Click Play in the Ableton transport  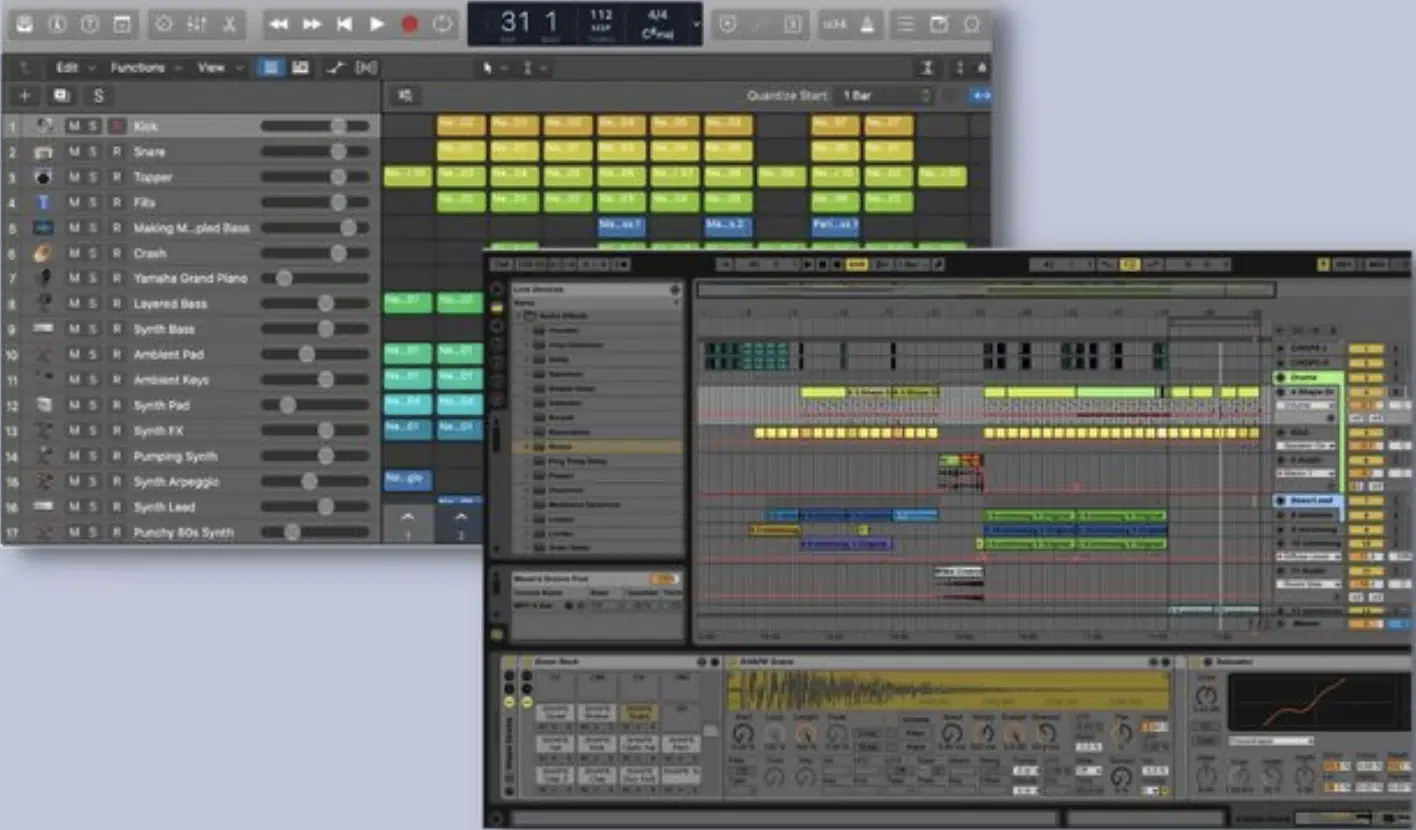[808, 265]
